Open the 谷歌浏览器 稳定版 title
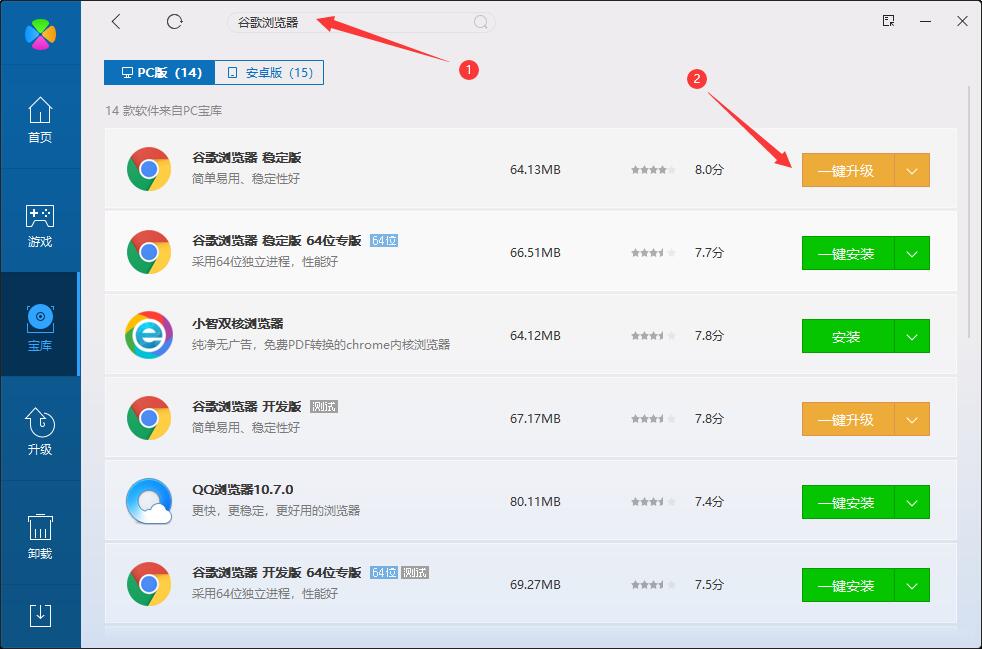Viewport: 982px width, 649px height. coord(247,158)
